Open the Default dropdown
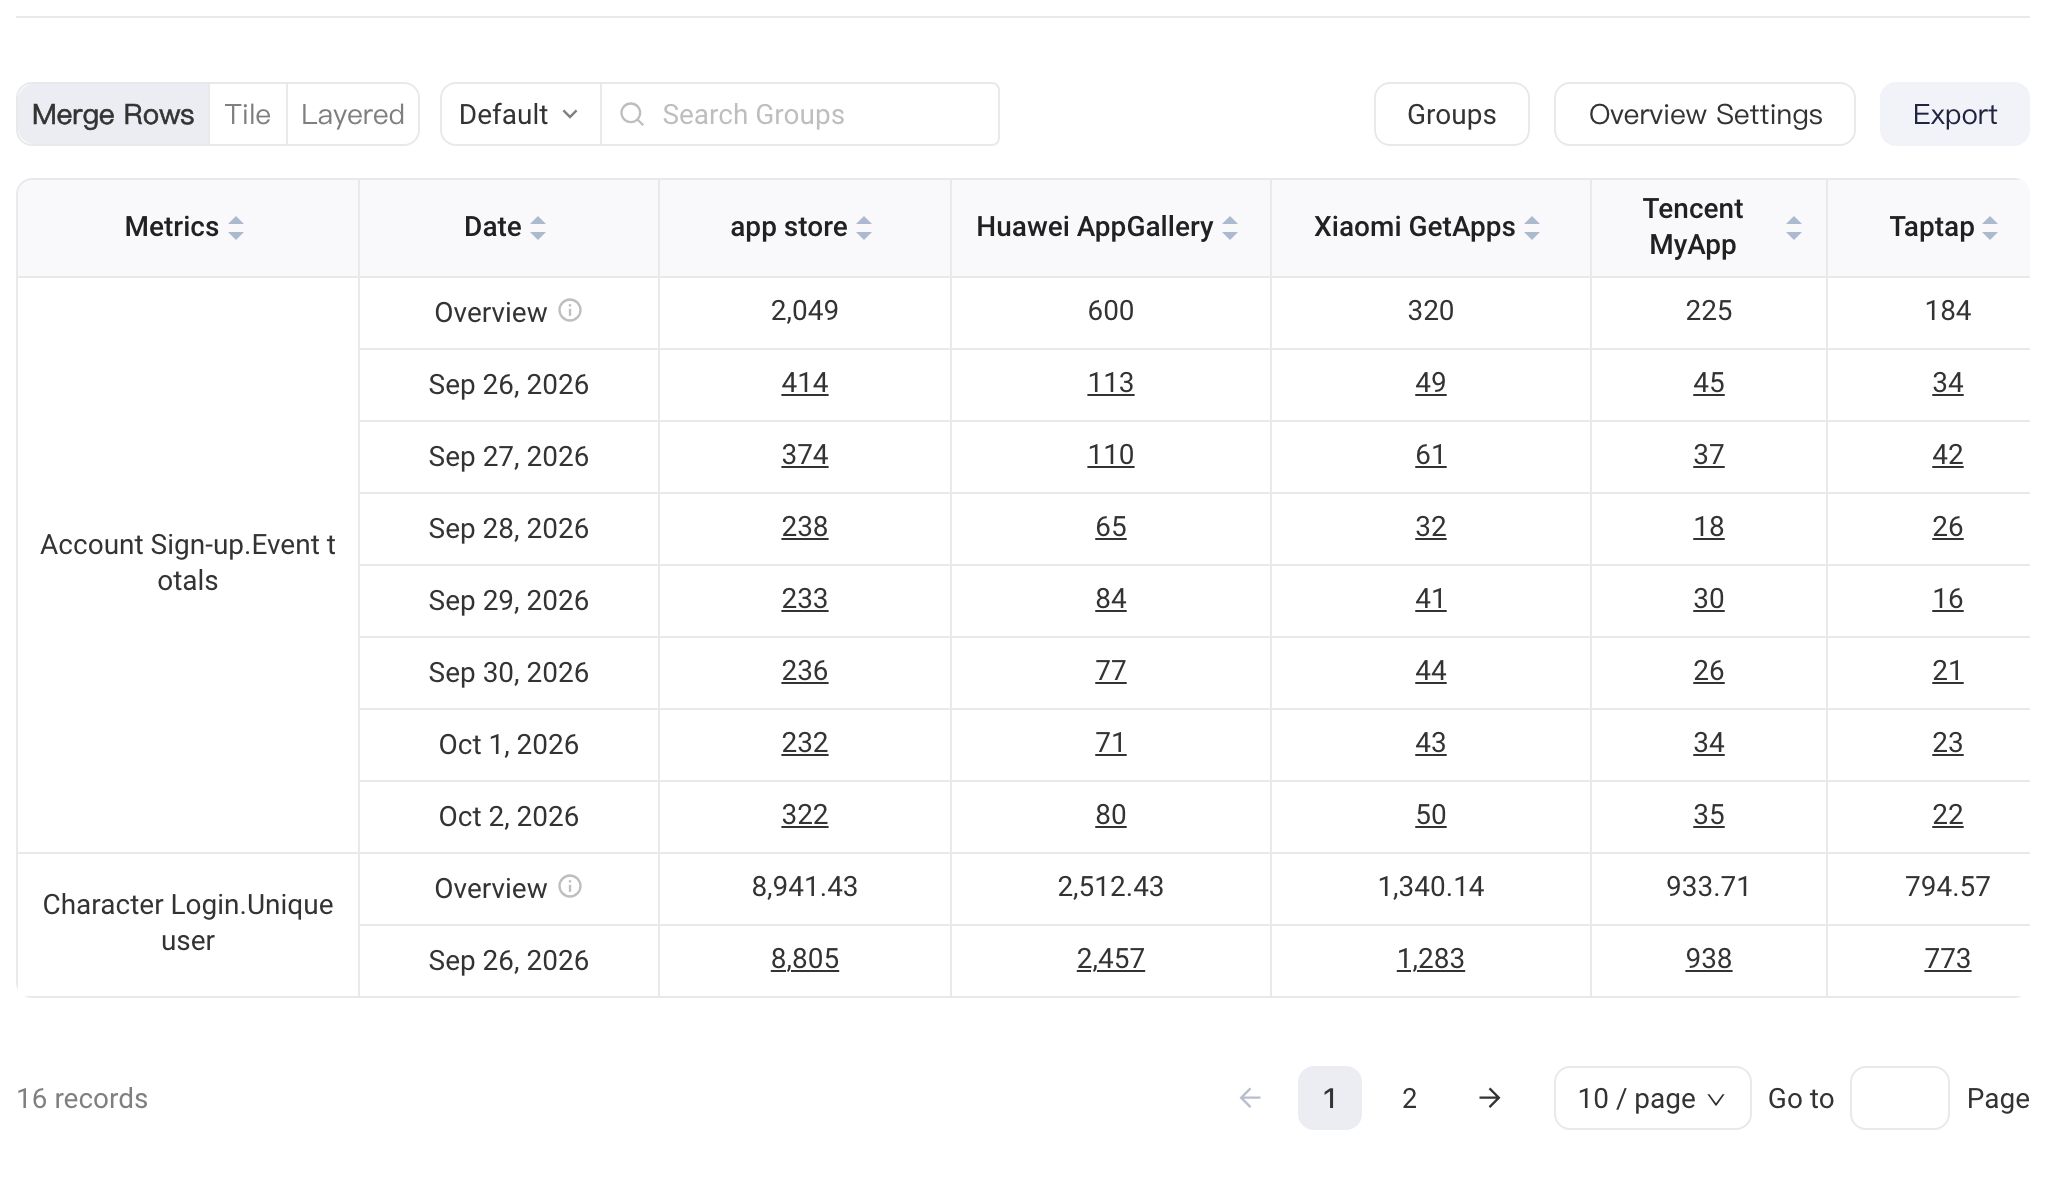 [x=520, y=114]
